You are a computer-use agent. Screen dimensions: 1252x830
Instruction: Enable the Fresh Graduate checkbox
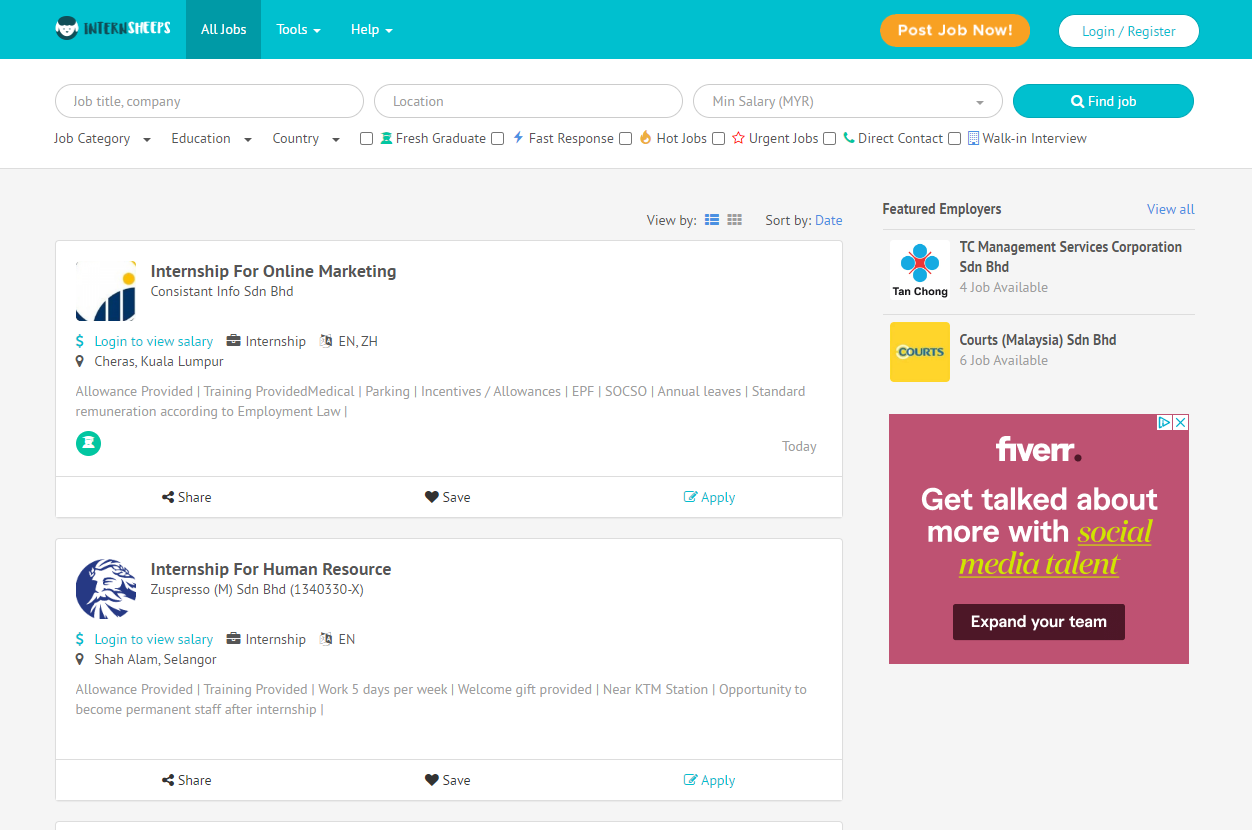pyautogui.click(x=367, y=139)
